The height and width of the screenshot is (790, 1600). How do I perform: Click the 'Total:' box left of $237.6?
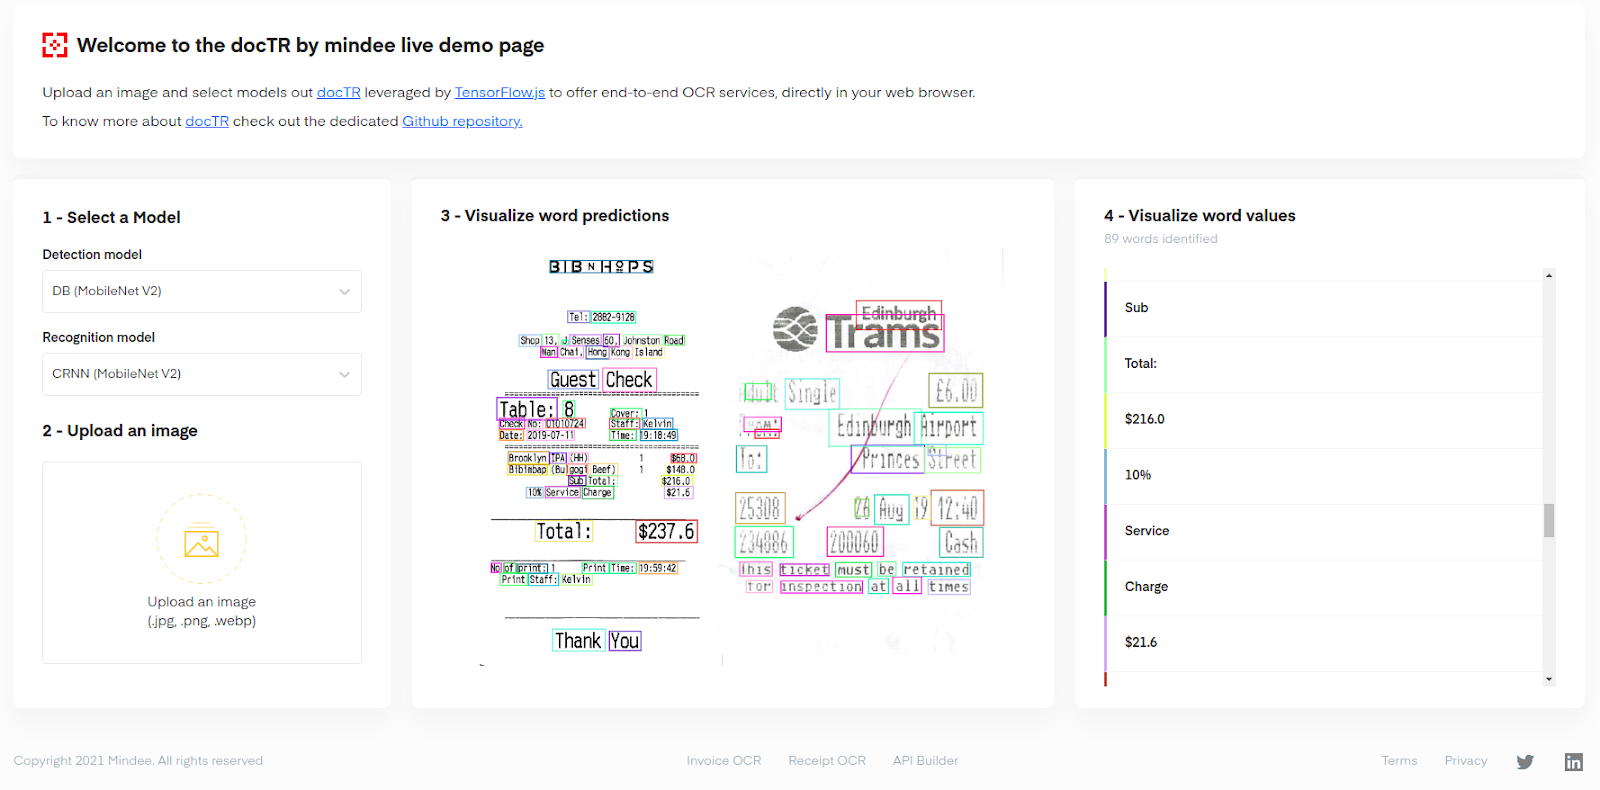coord(563,531)
